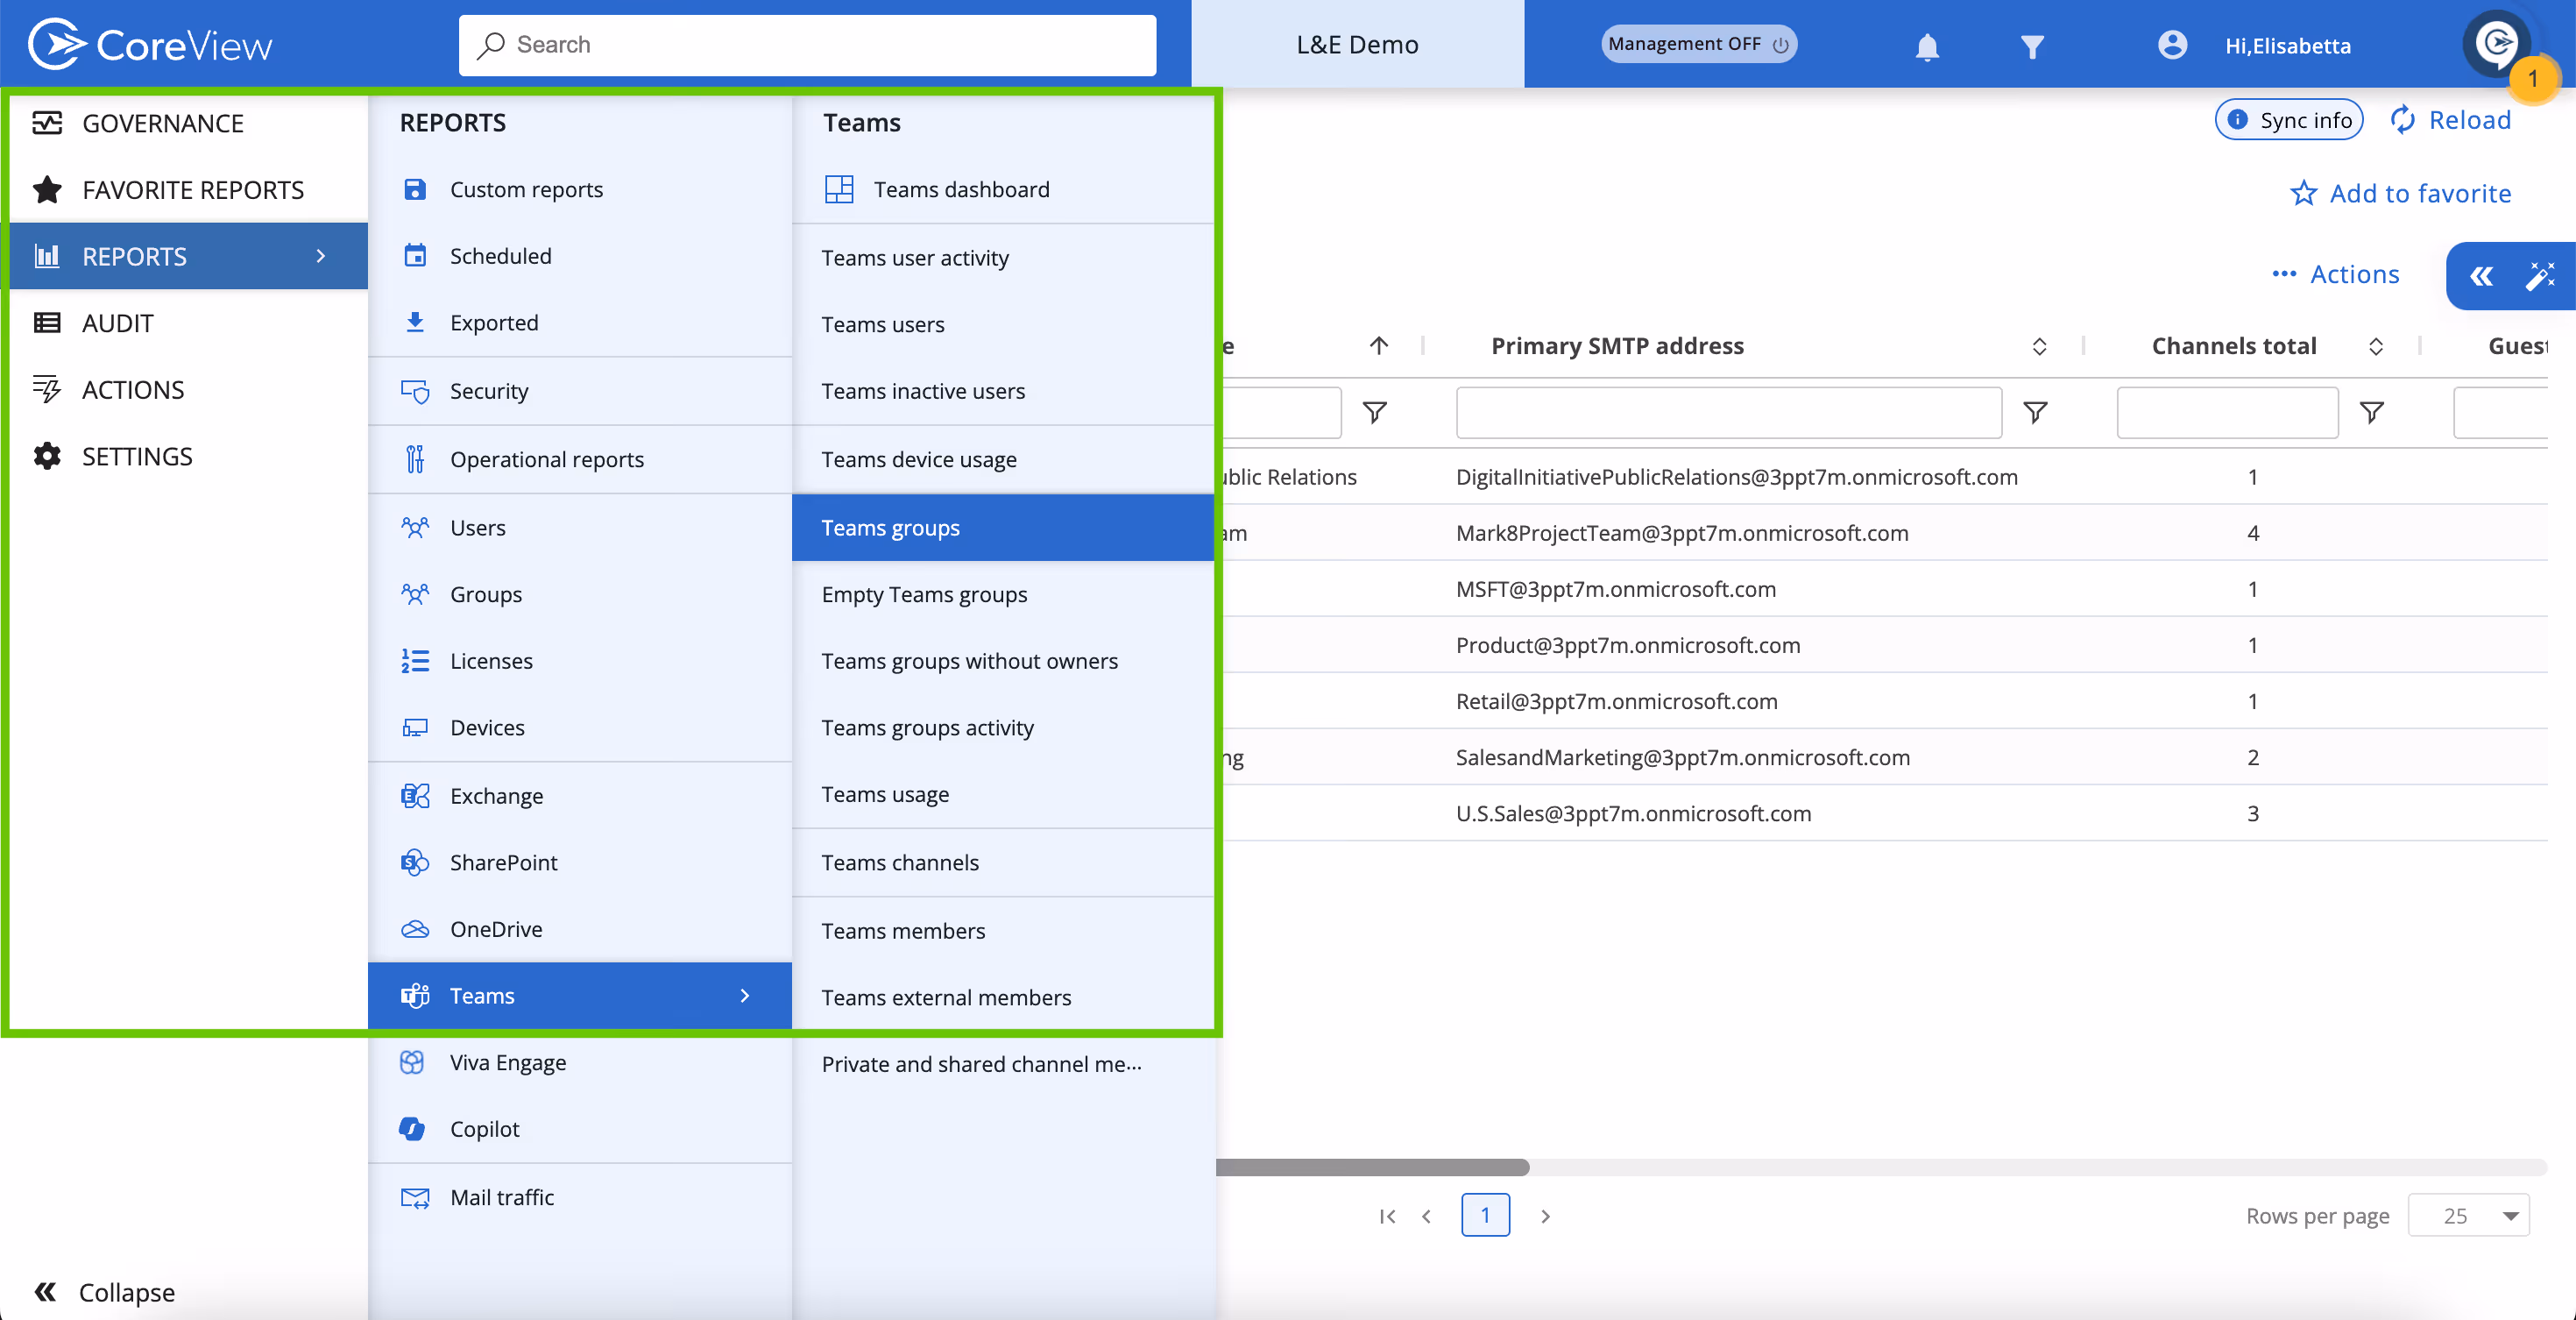
Task: Click the Sync info button
Action: pos(2289,120)
